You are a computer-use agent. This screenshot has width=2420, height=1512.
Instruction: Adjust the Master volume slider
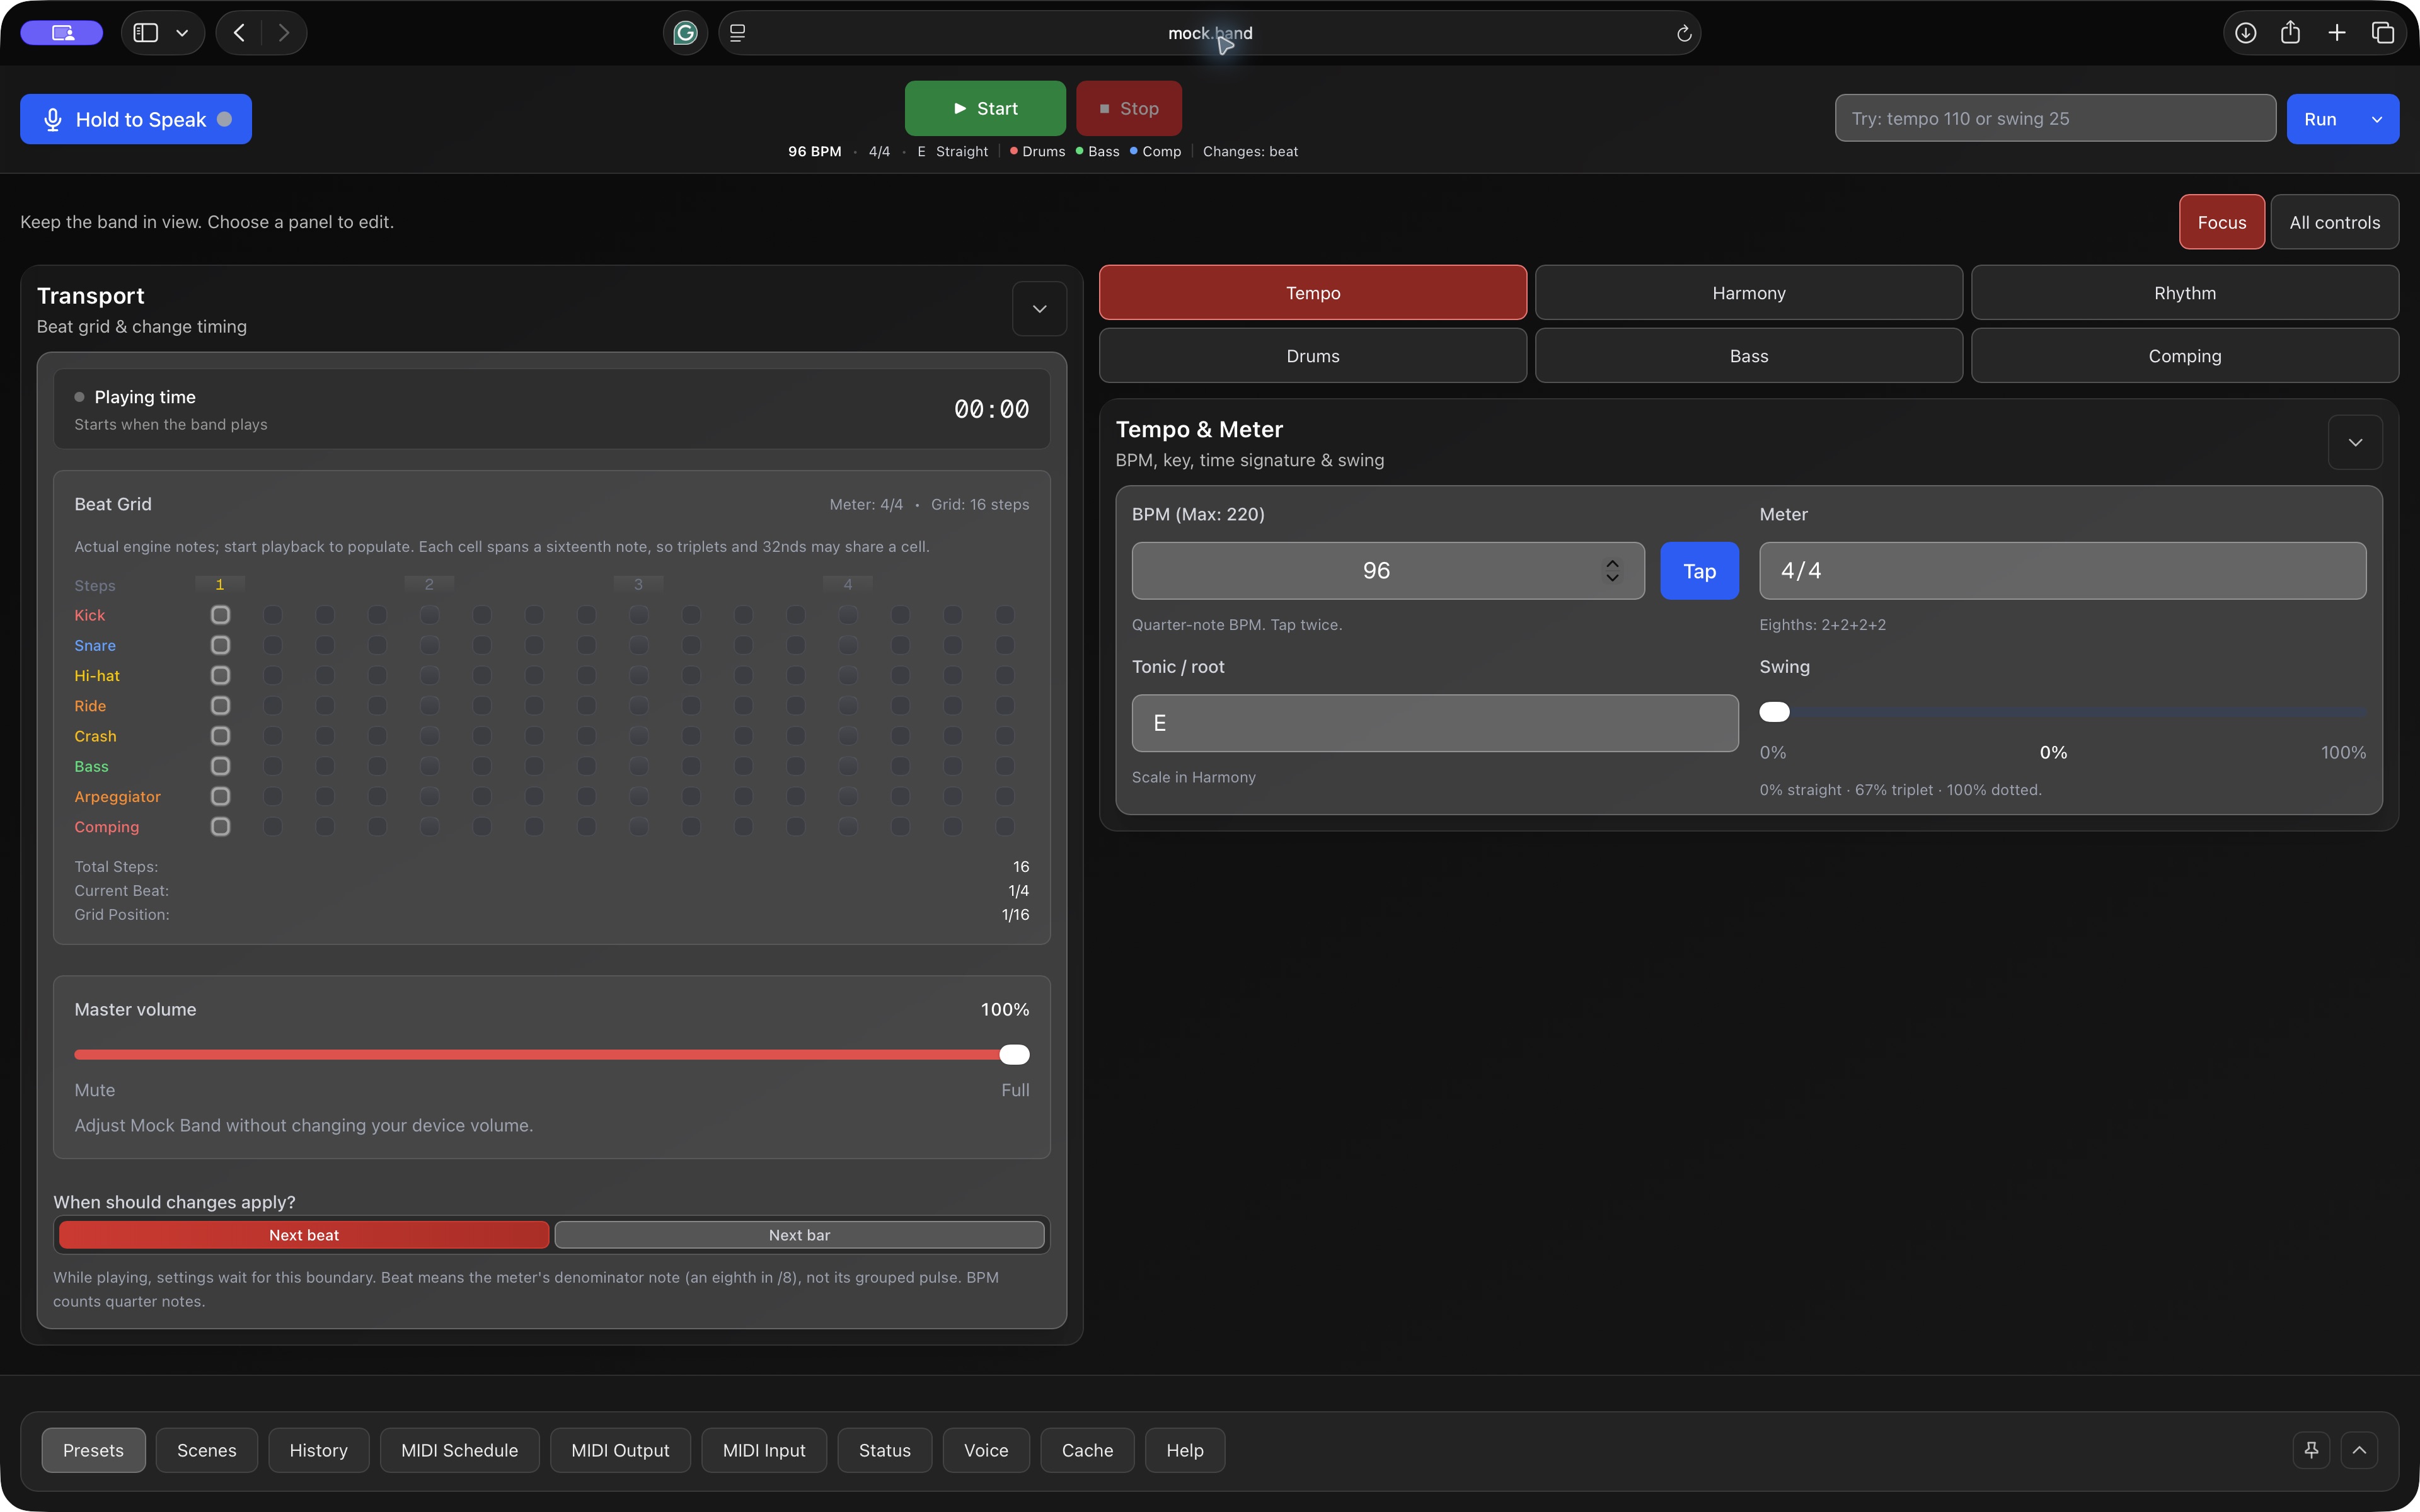point(551,1055)
